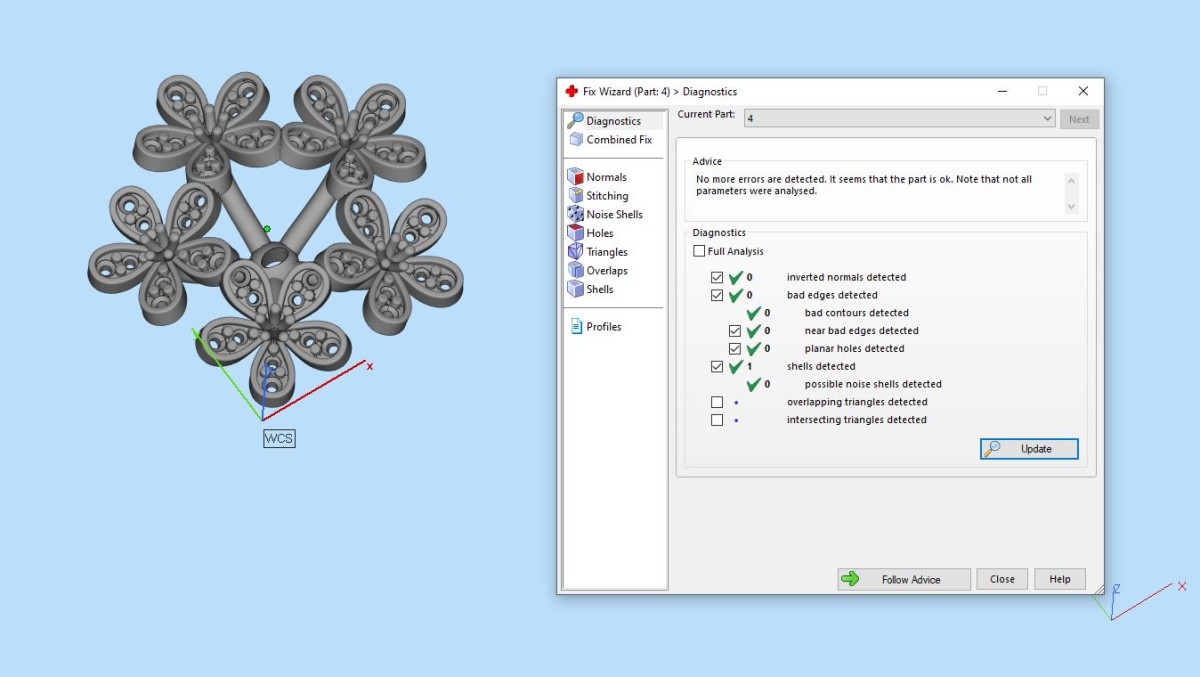Click the WCS label in viewport
The height and width of the screenshot is (677, 1200).
(x=279, y=438)
